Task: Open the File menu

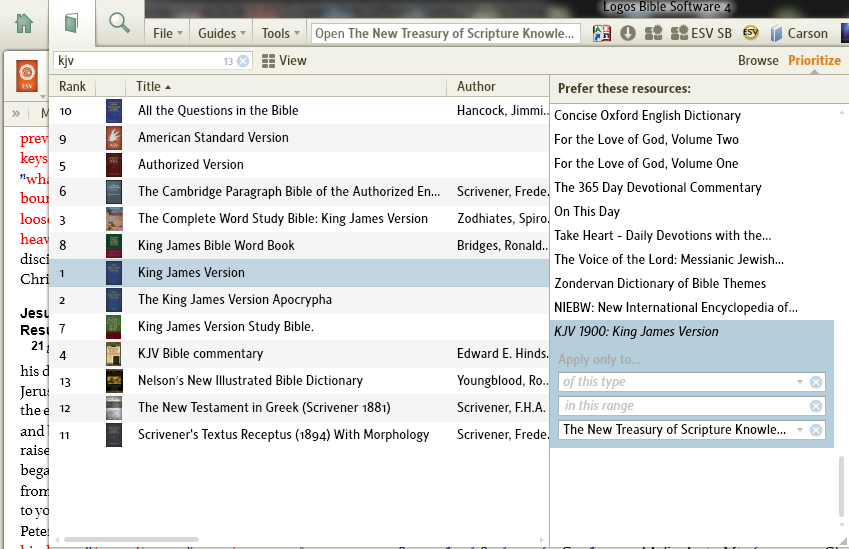Action: click(168, 34)
